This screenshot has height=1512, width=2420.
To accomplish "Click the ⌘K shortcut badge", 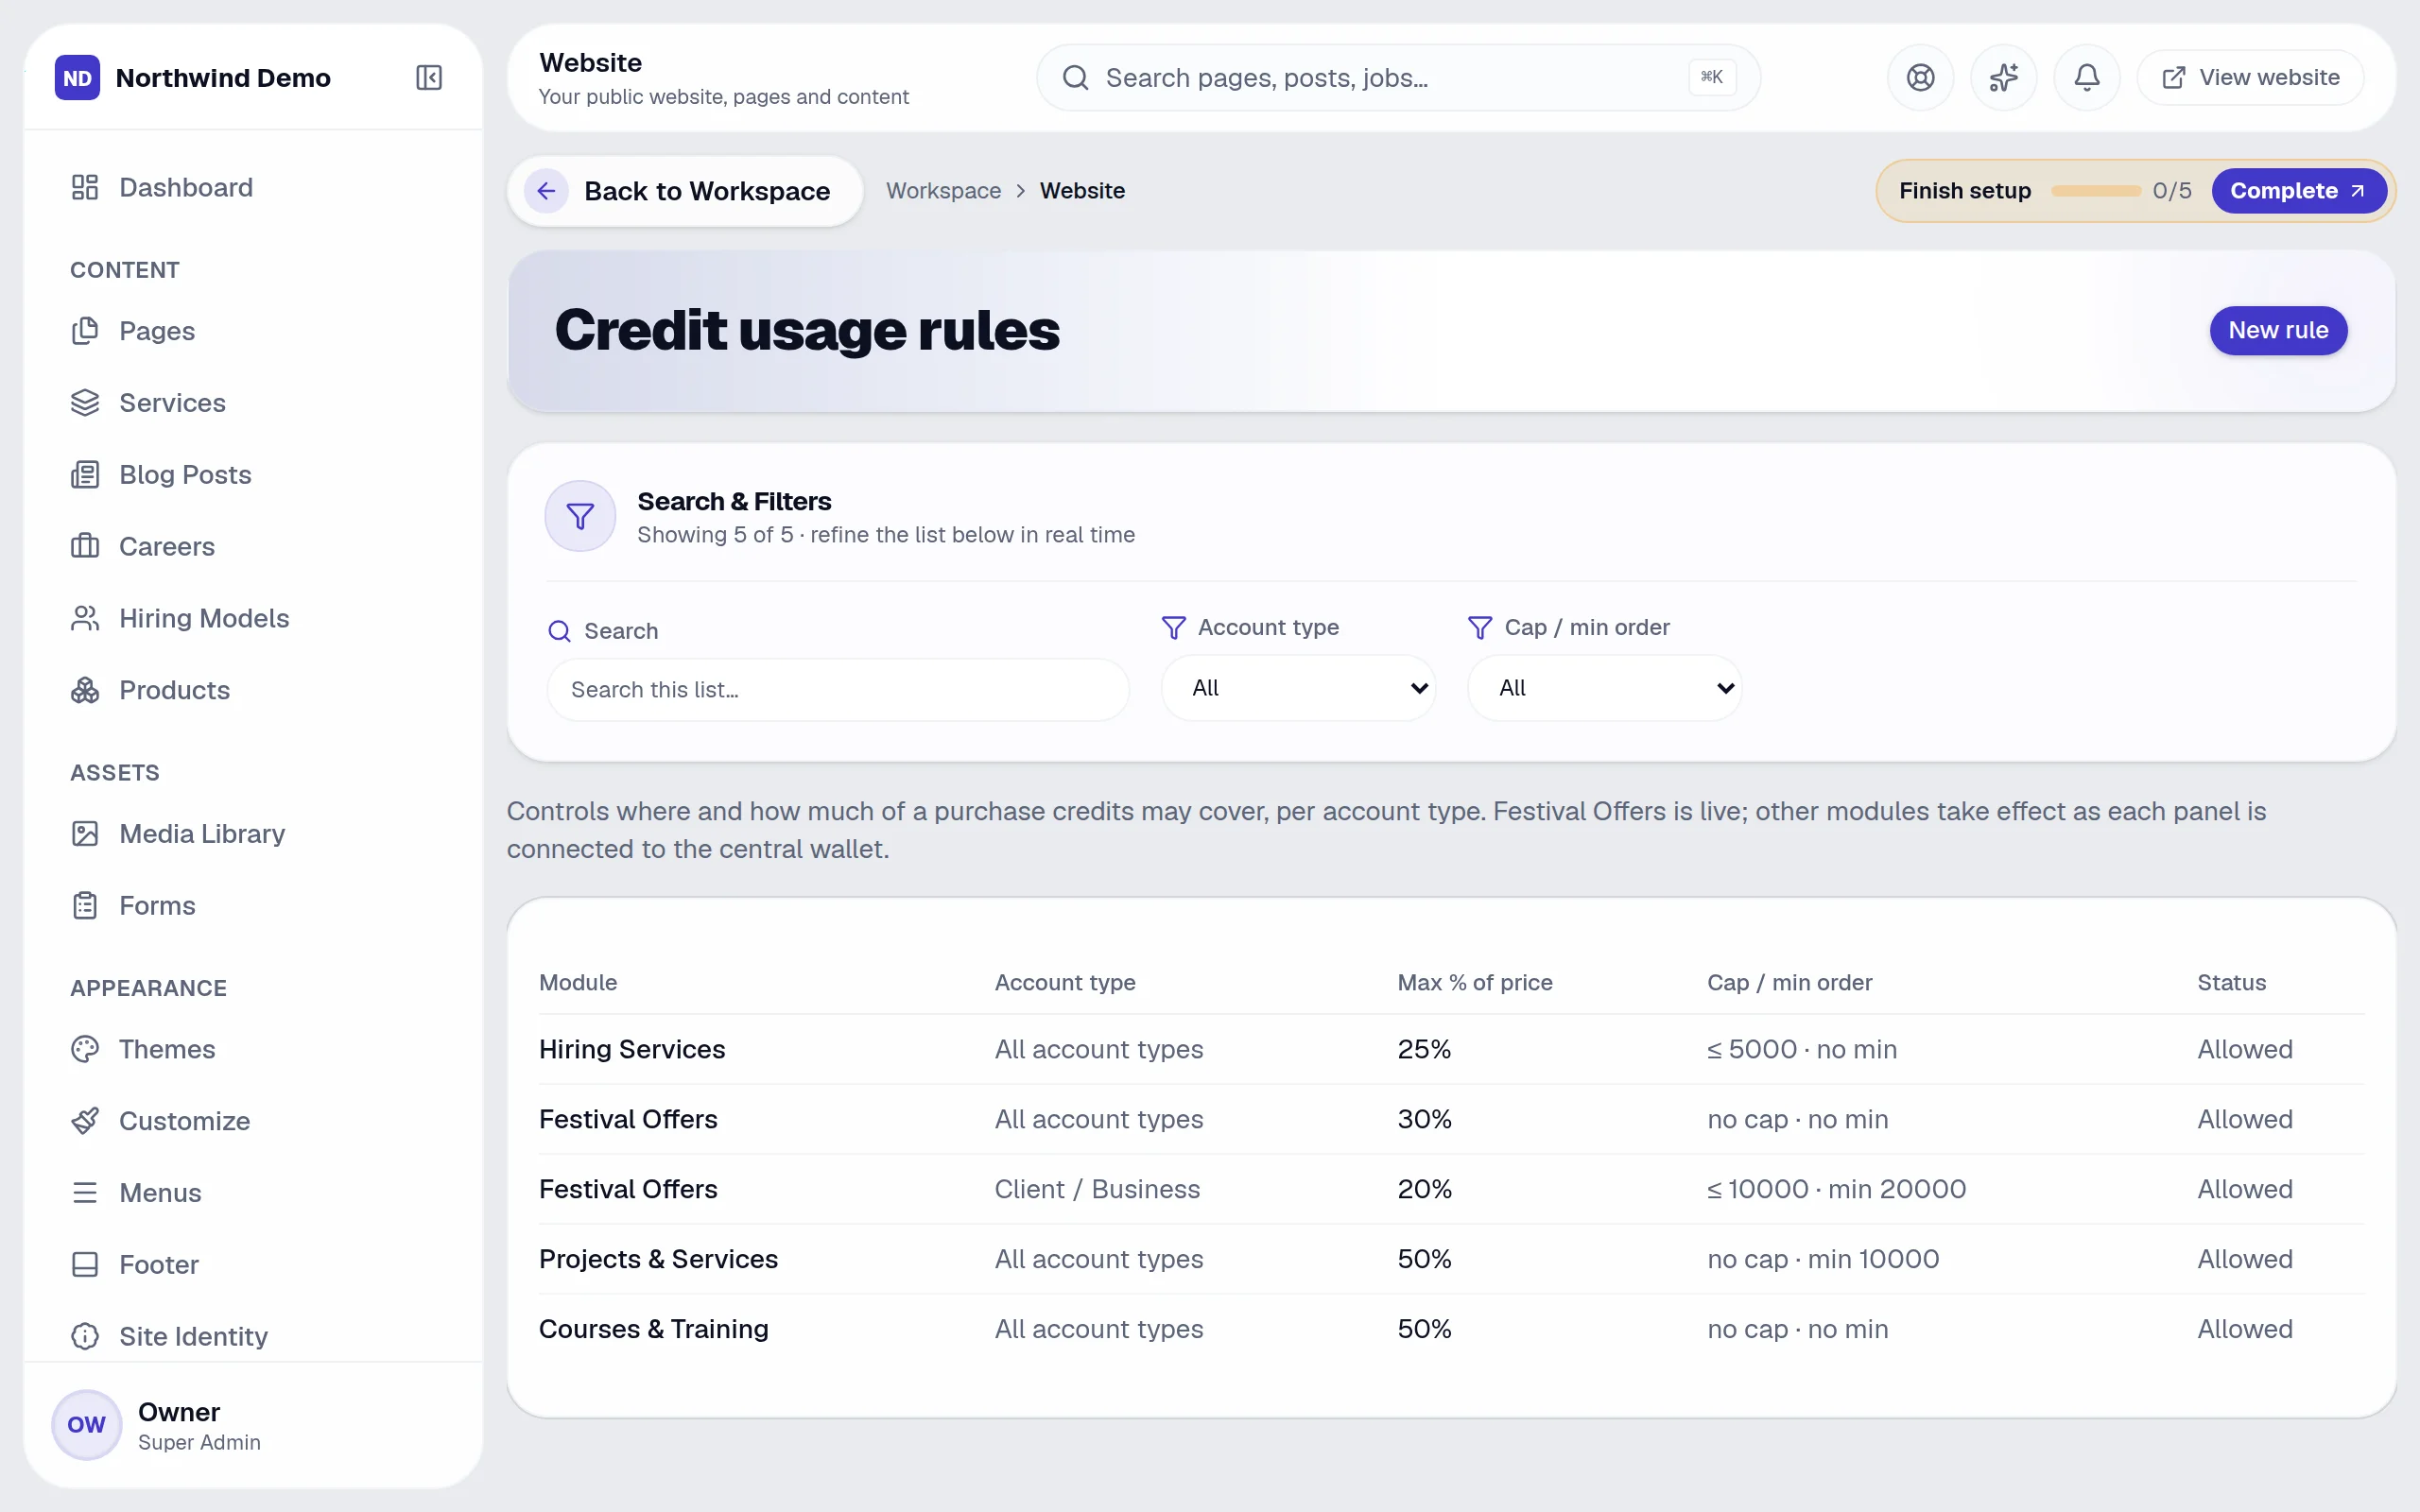I will pyautogui.click(x=1712, y=77).
